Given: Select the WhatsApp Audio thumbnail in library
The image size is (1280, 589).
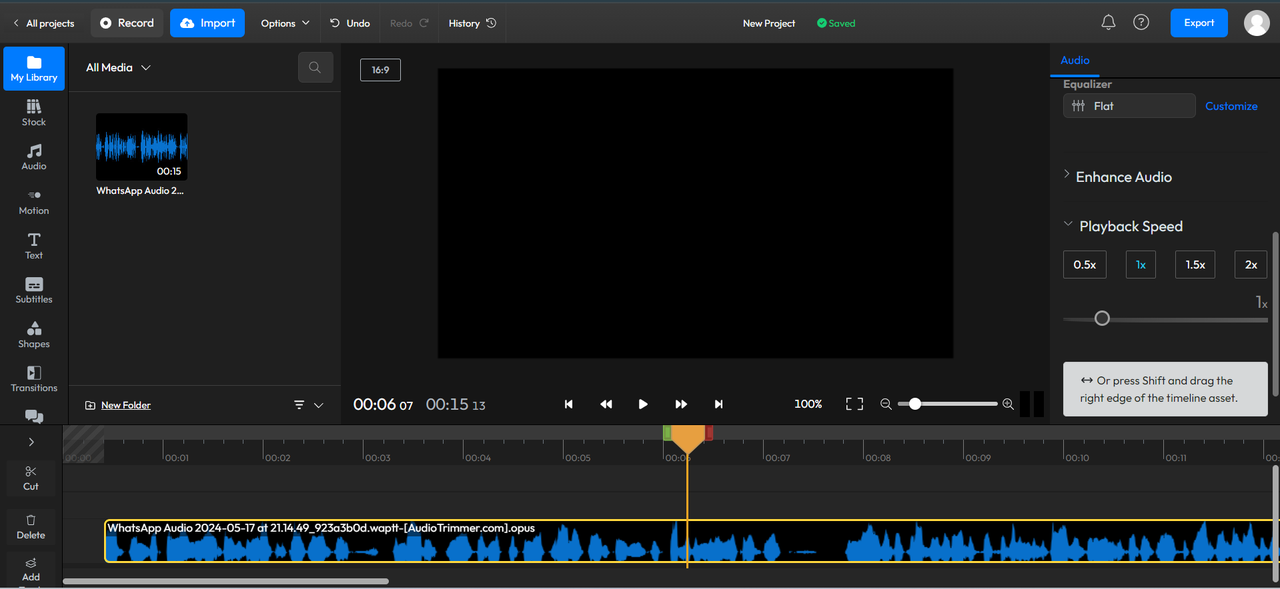Looking at the screenshot, I should click(x=141, y=147).
